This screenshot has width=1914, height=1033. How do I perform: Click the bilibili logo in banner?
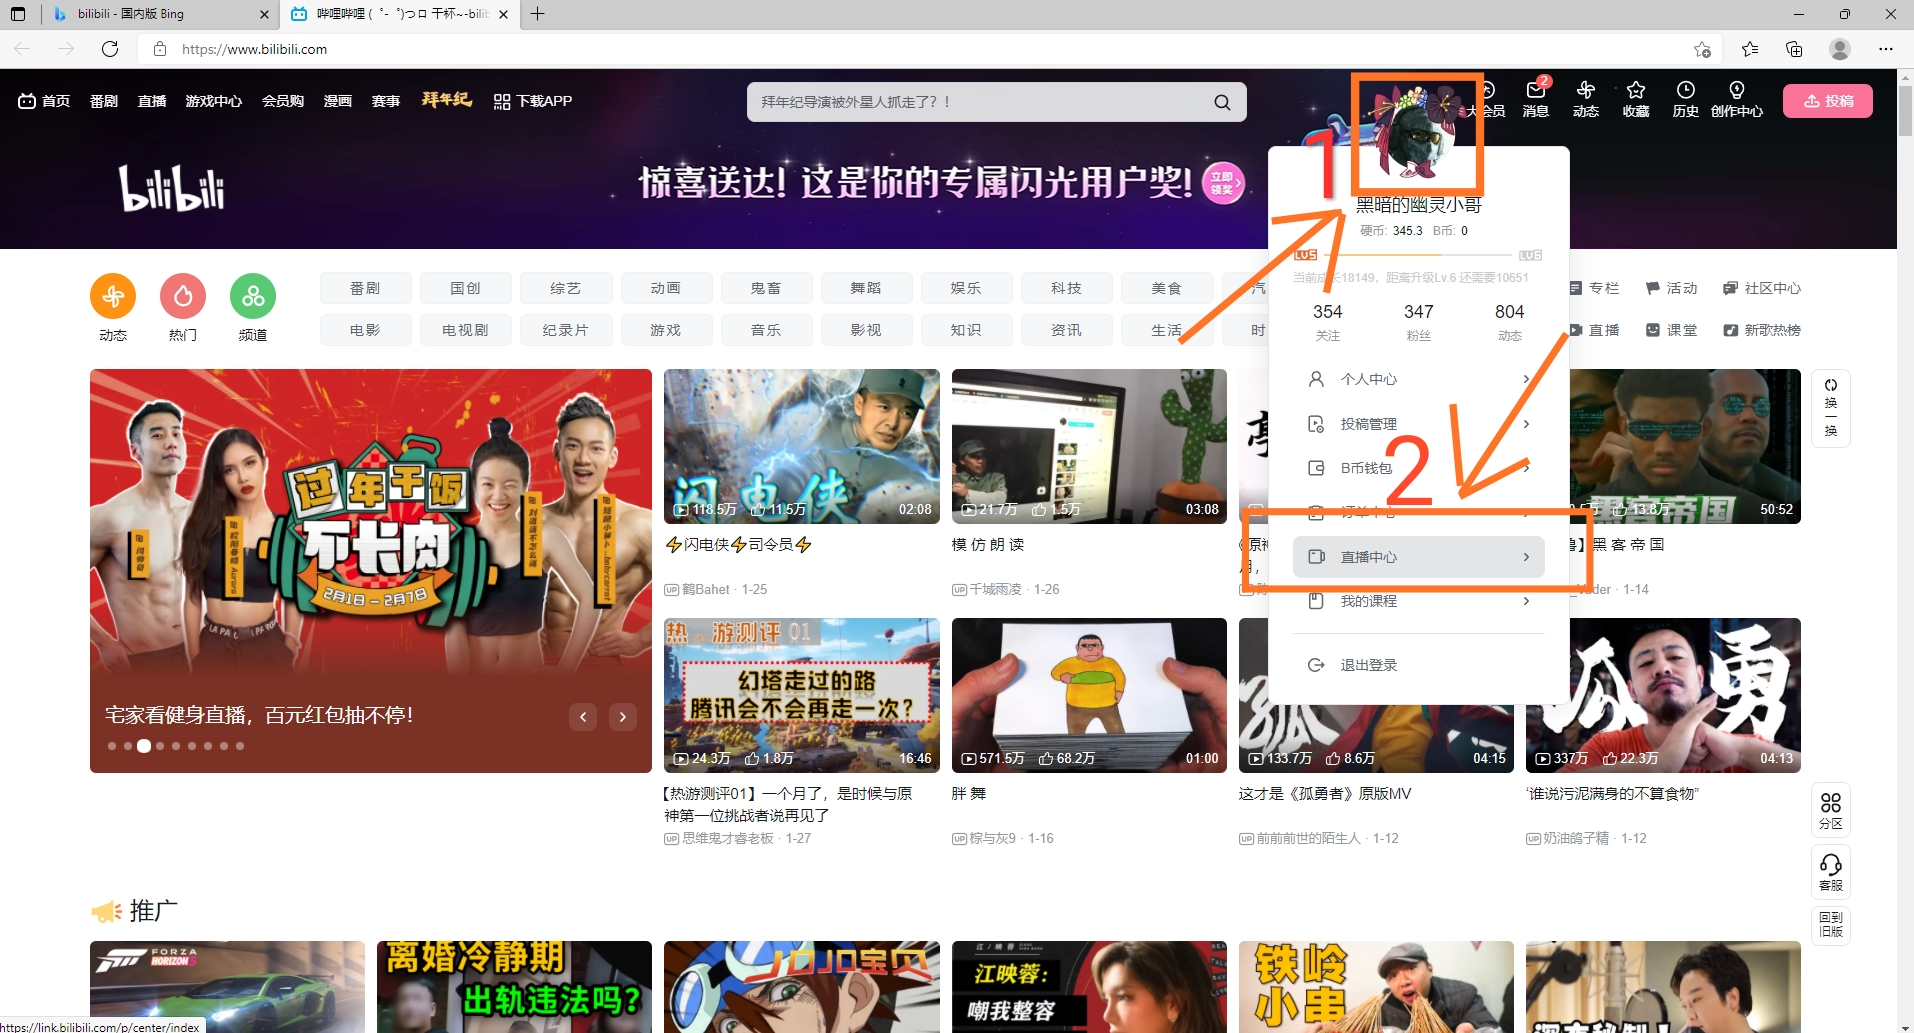172,189
